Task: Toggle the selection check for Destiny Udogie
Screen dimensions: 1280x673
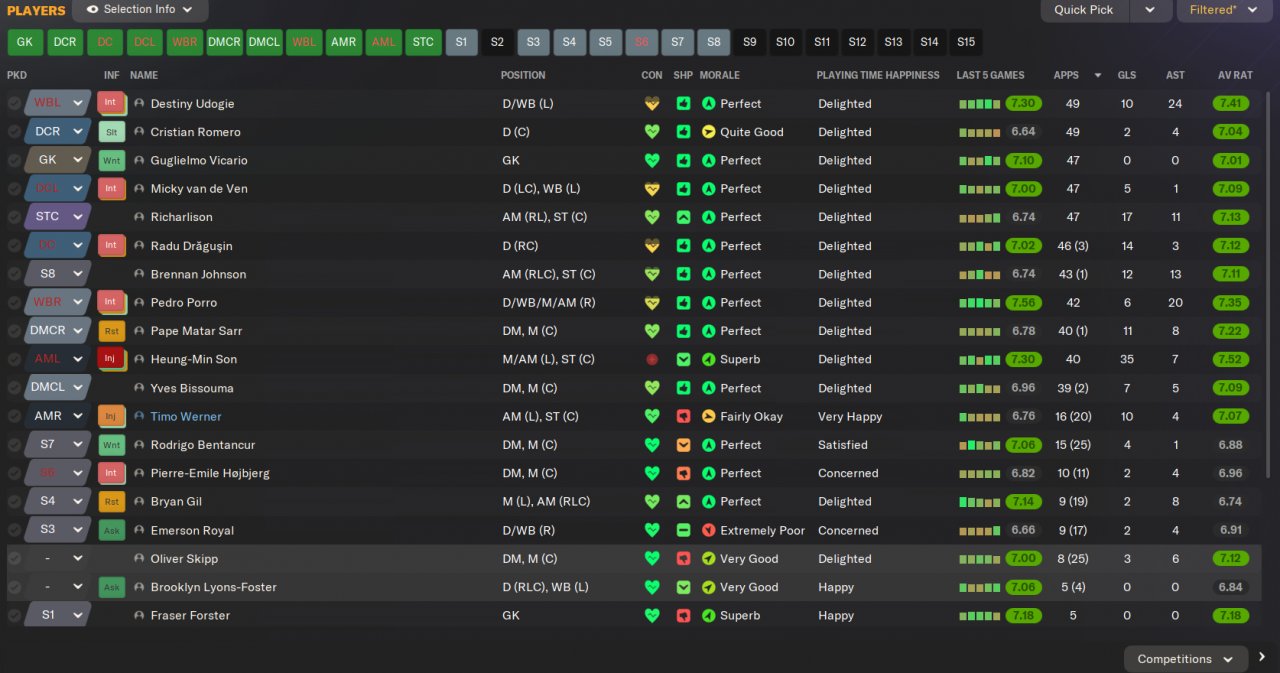Action: point(14,103)
